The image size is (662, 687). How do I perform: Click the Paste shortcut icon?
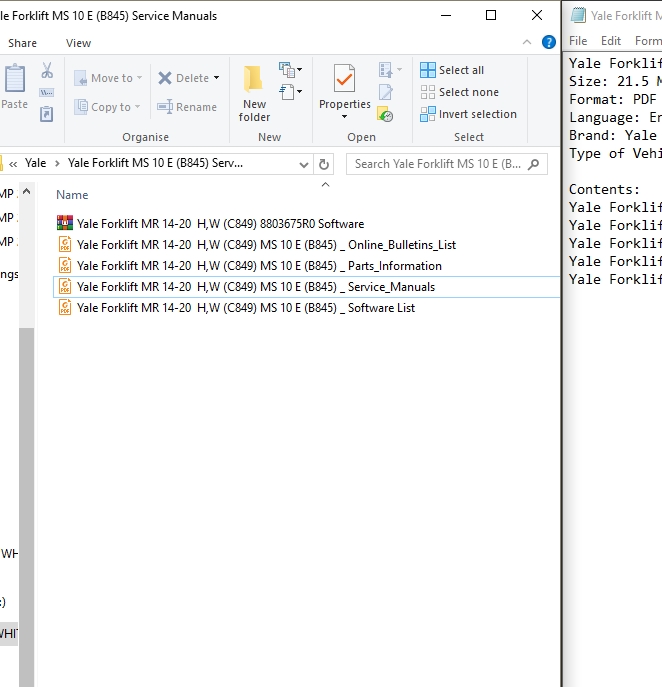tap(46, 114)
